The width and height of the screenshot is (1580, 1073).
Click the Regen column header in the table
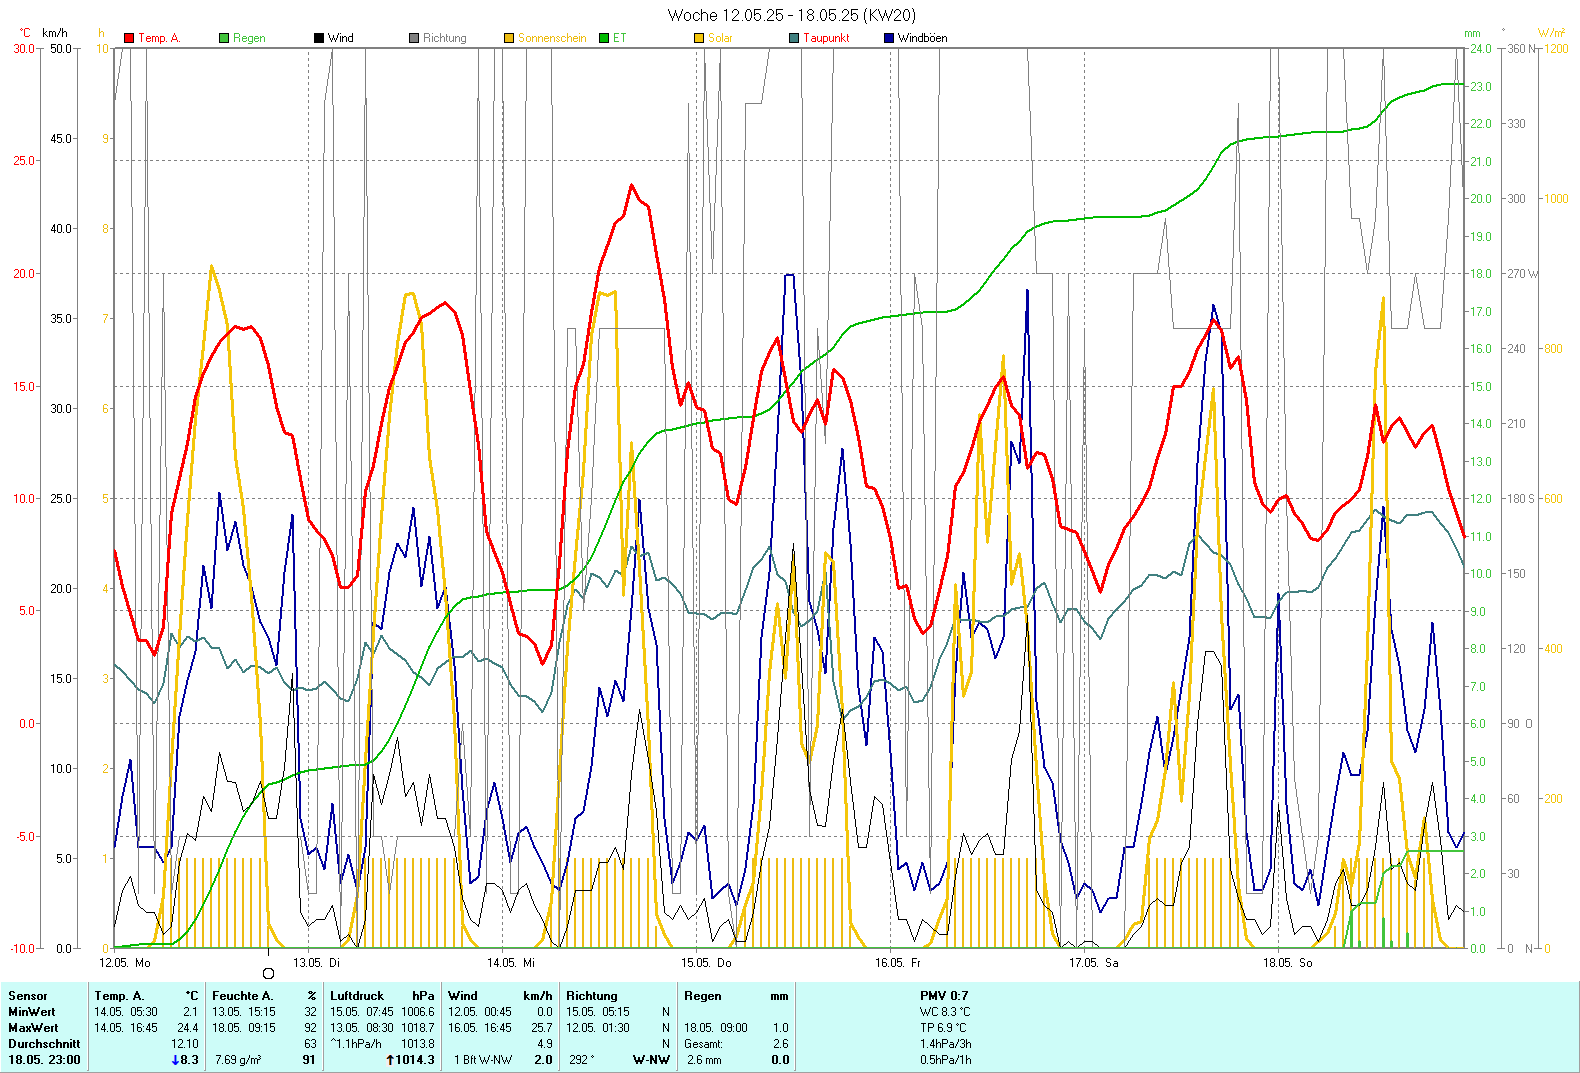[703, 996]
